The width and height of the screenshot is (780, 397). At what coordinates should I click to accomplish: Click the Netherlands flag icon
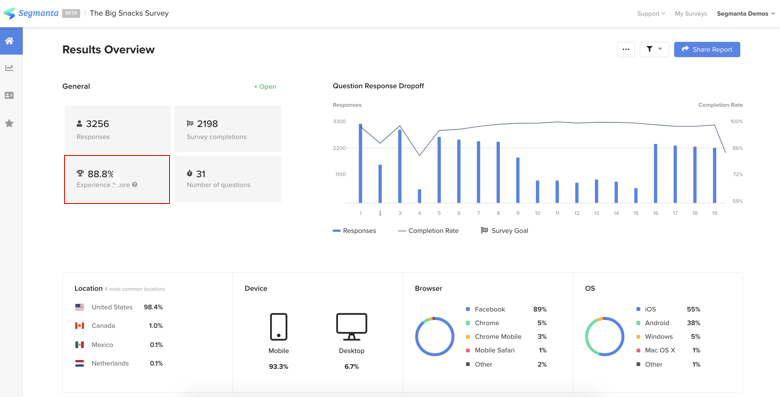80,364
